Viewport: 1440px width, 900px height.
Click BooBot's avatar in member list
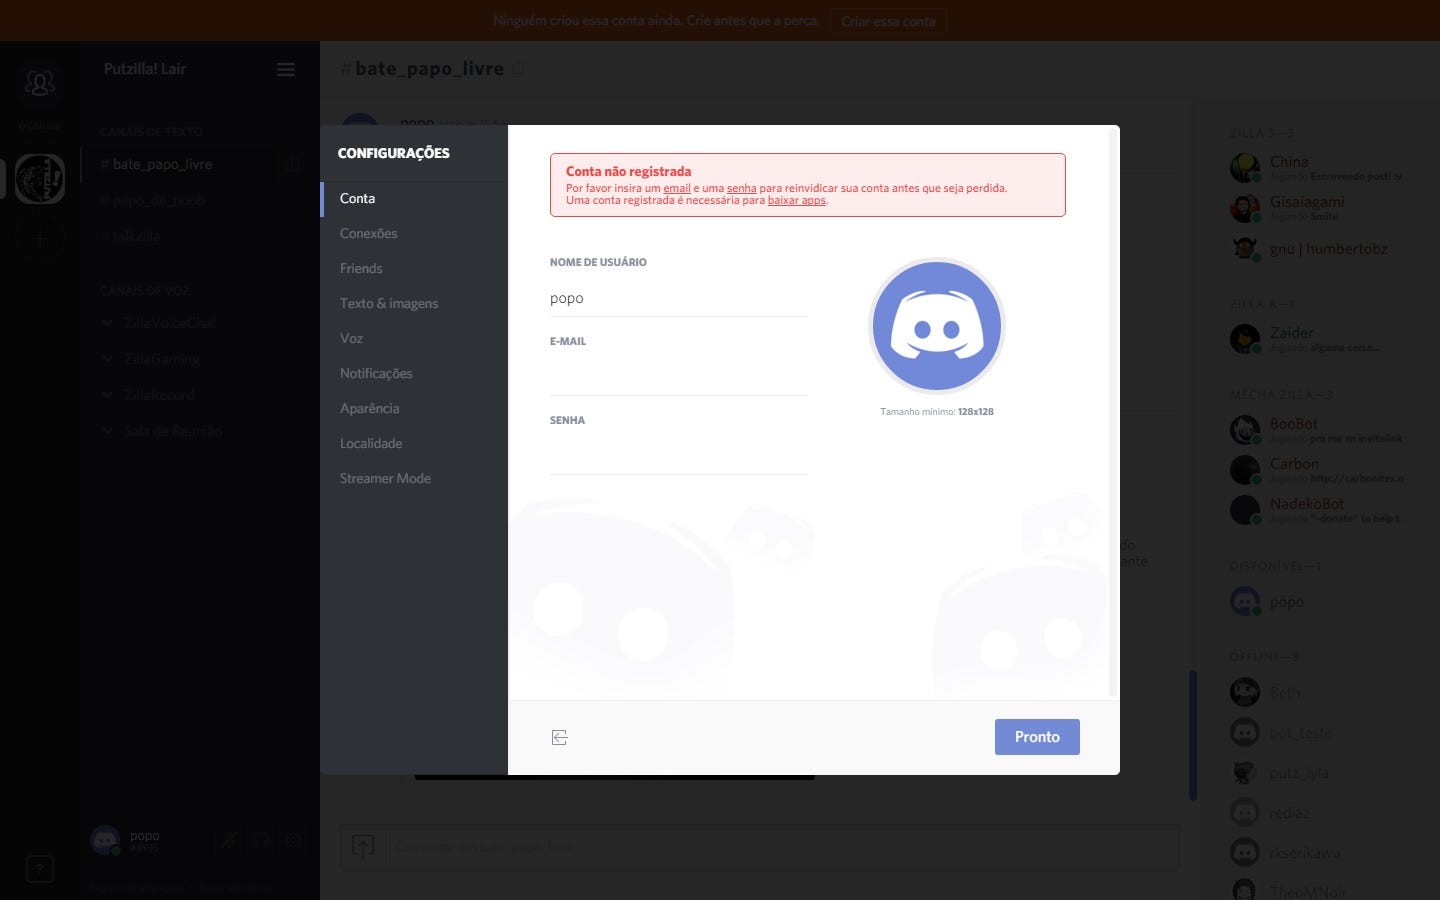click(x=1245, y=430)
